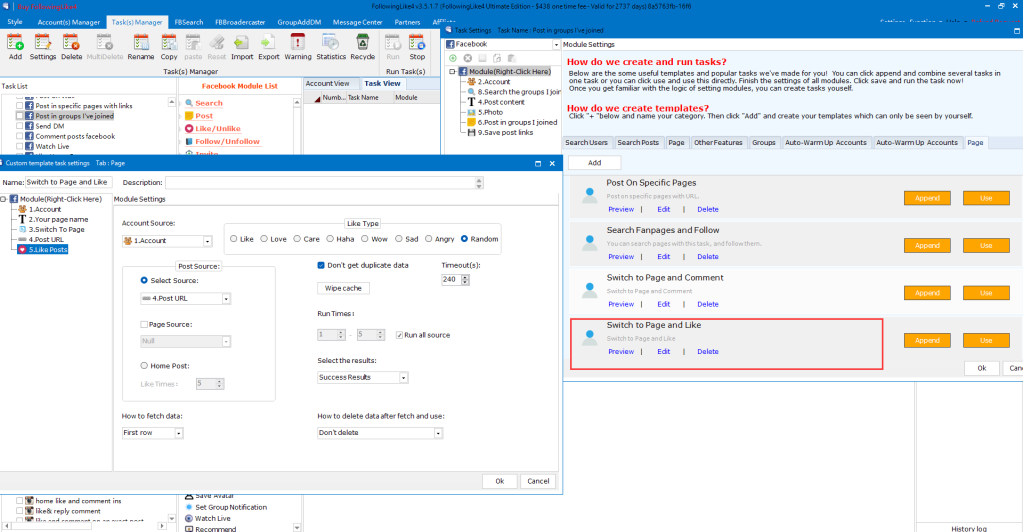Open the 4.Post URL source dropdown
The image size is (1023, 532).
[x=226, y=298]
